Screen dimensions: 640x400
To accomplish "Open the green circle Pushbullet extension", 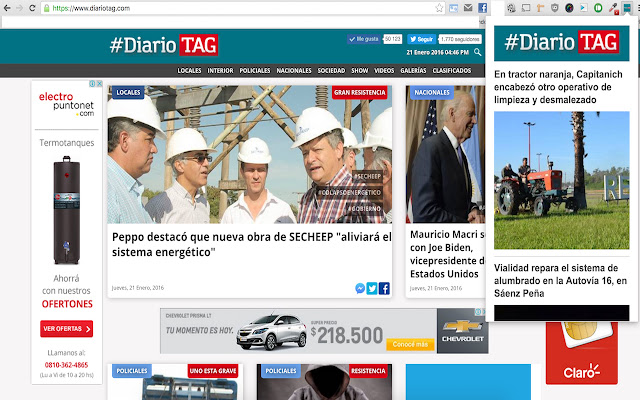I will 598,8.
